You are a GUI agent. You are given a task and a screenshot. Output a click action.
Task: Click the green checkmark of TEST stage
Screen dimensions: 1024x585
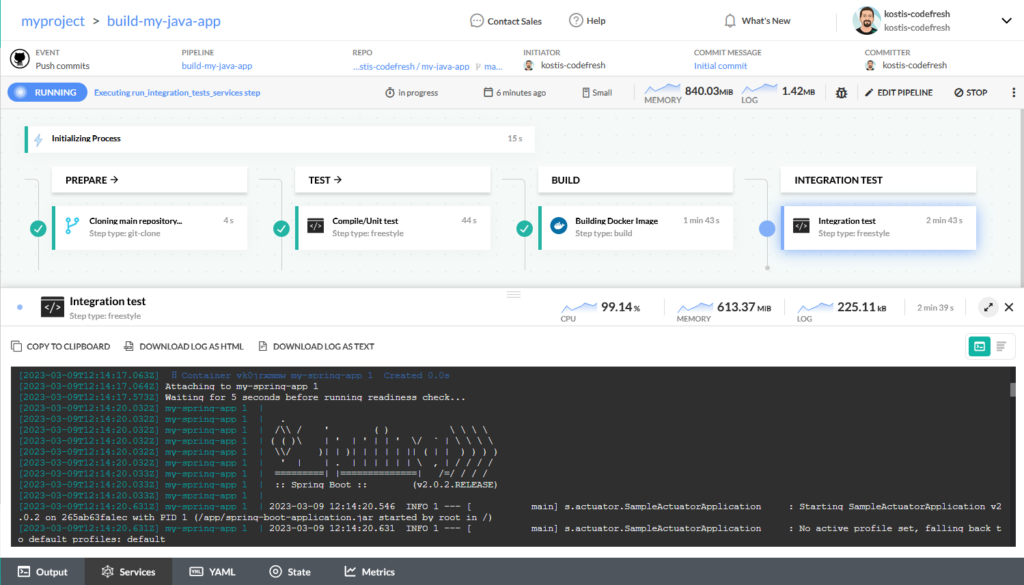click(x=281, y=229)
